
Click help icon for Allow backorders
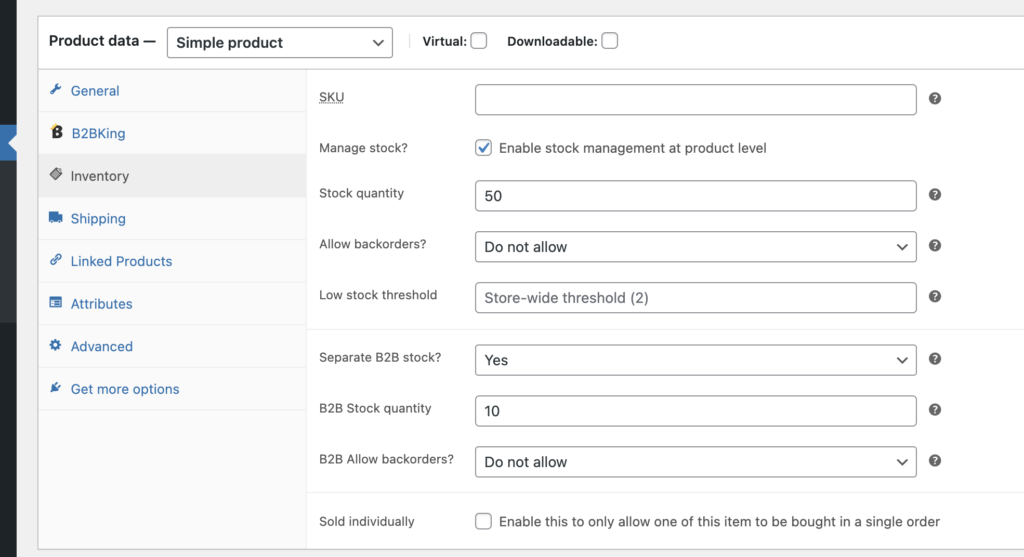[x=935, y=246]
